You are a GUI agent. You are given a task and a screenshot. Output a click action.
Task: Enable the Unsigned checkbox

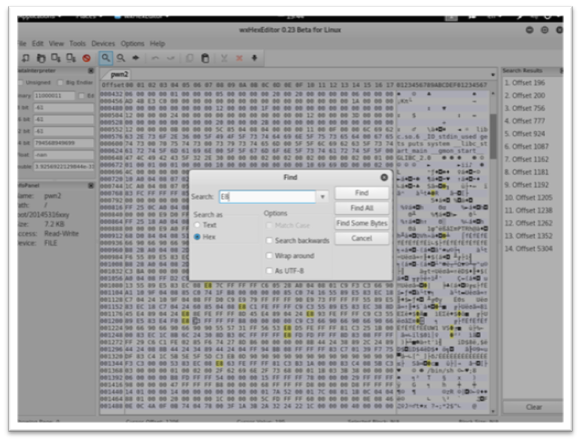point(21,83)
